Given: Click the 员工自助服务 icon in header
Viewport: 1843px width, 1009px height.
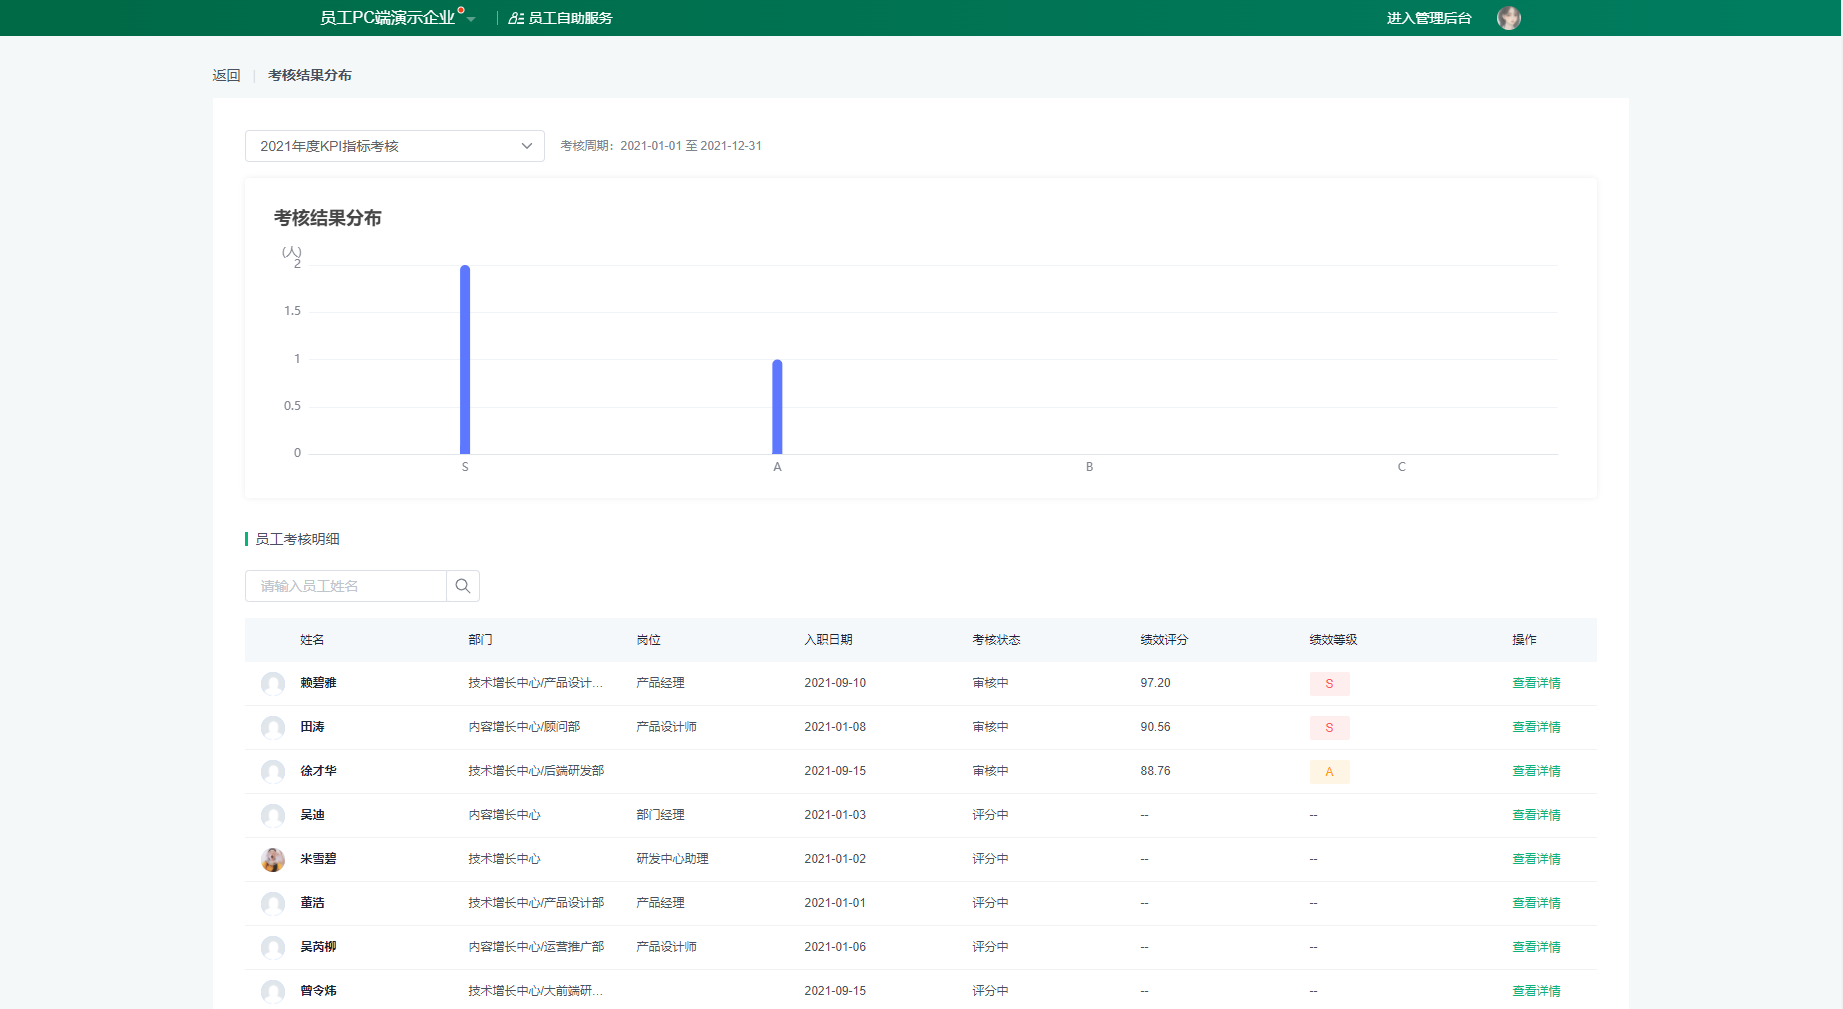Looking at the screenshot, I should (x=516, y=18).
